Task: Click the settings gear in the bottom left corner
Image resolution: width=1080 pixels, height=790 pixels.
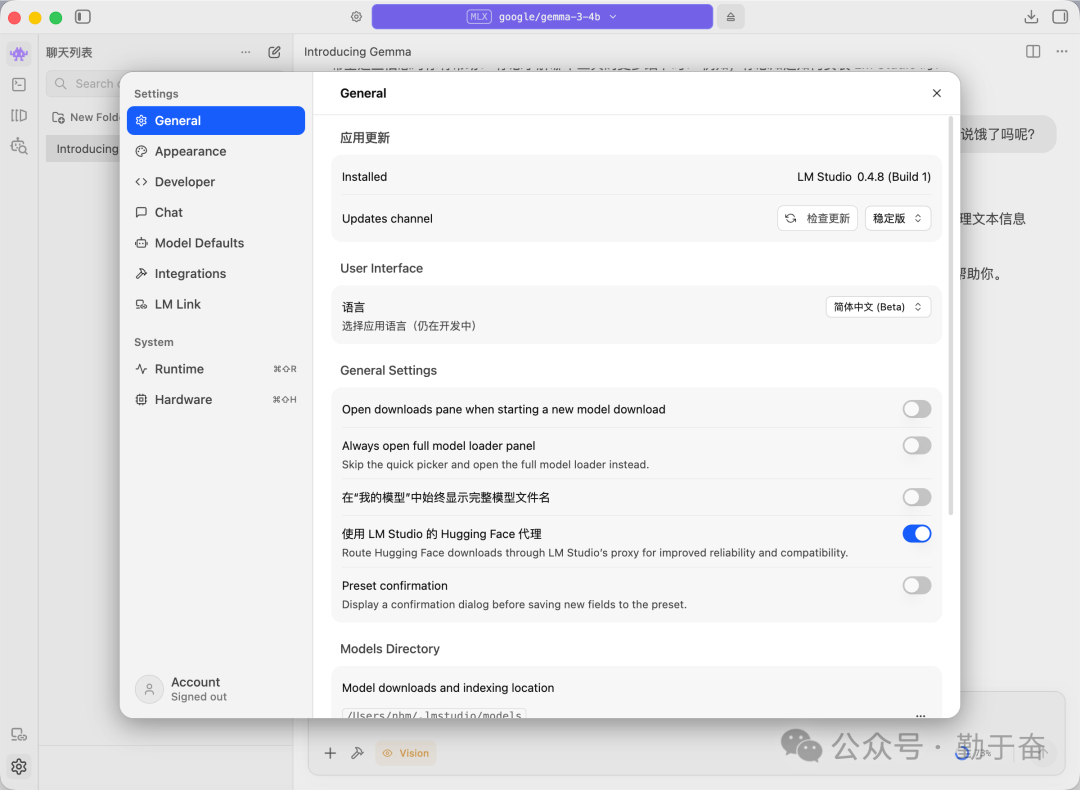Action: pos(19,766)
